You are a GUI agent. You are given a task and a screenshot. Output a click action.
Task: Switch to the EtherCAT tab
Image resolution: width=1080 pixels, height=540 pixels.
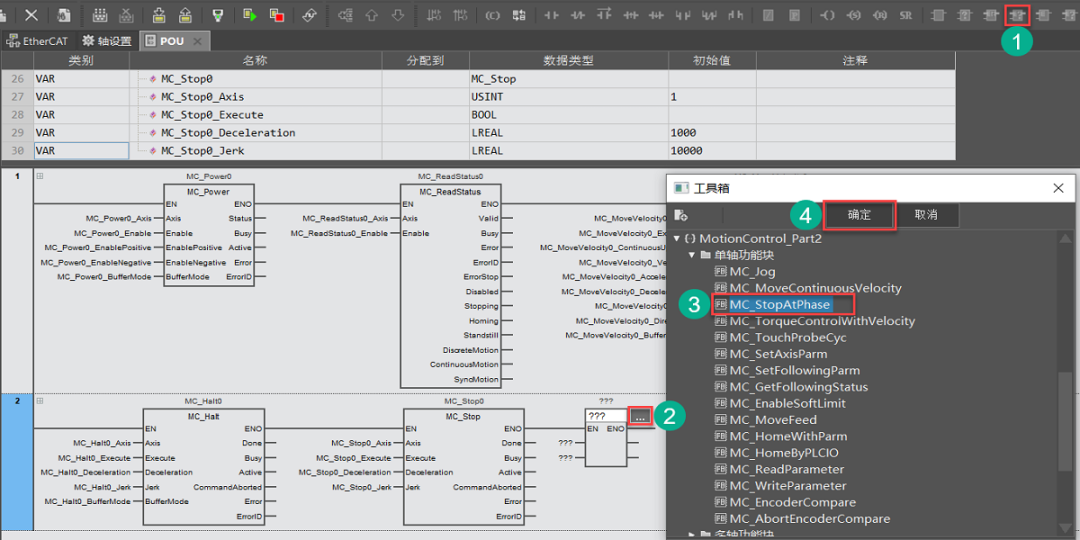38,41
